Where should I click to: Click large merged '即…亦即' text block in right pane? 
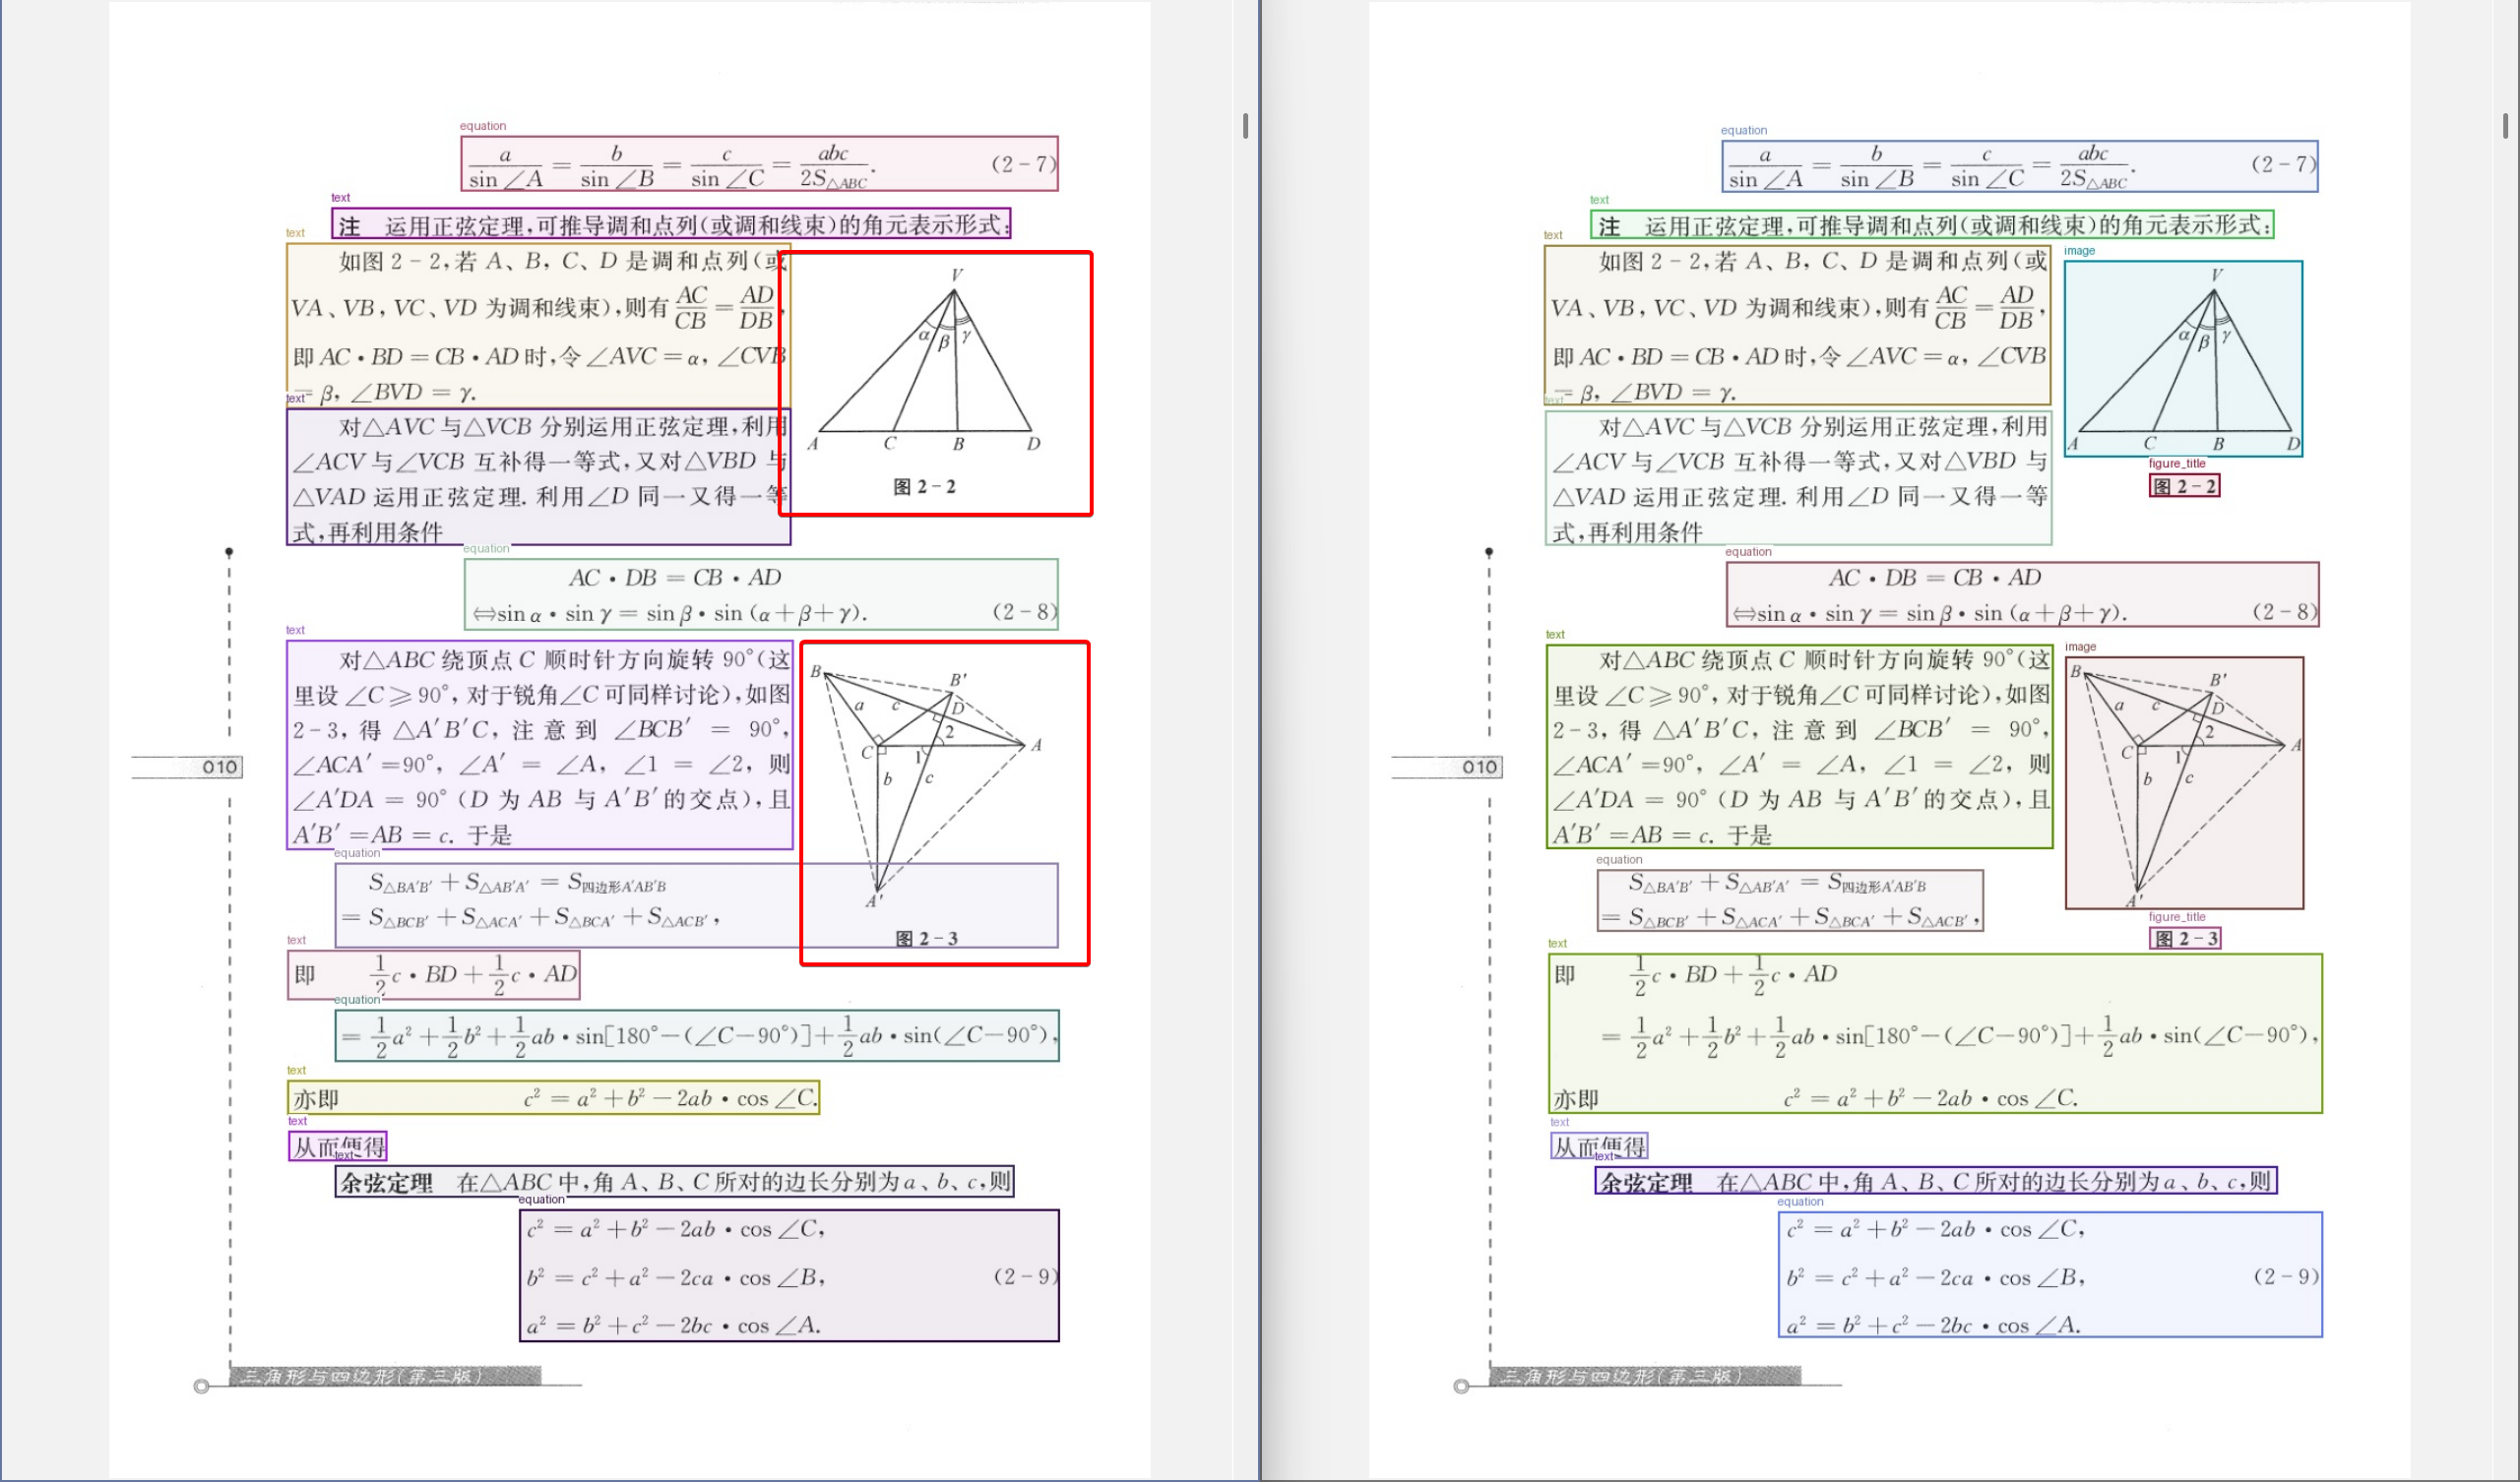click(x=1935, y=1033)
